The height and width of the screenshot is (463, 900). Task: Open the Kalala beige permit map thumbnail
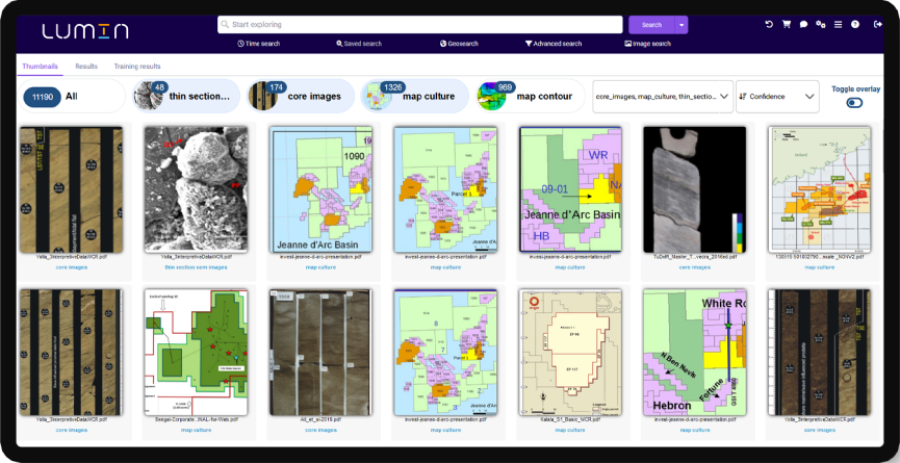(x=571, y=352)
